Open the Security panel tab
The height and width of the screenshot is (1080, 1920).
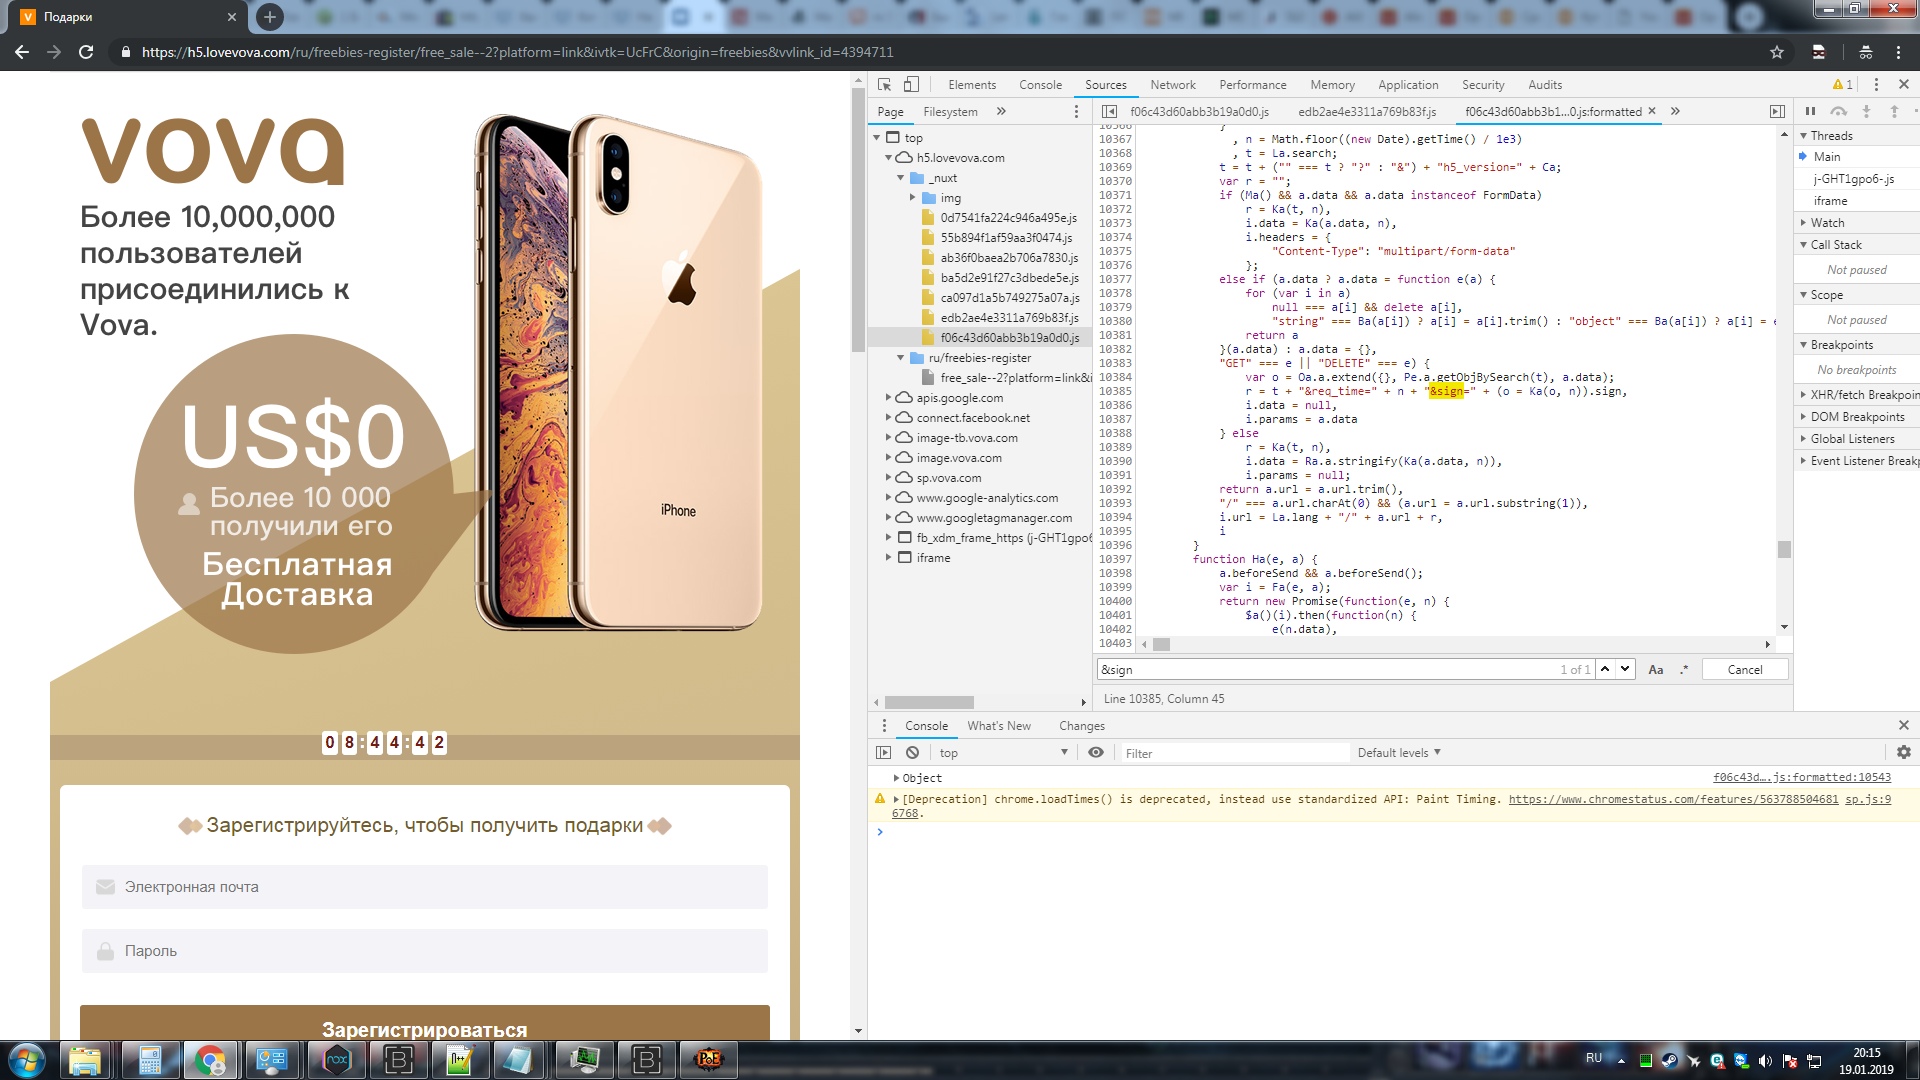click(x=1483, y=85)
